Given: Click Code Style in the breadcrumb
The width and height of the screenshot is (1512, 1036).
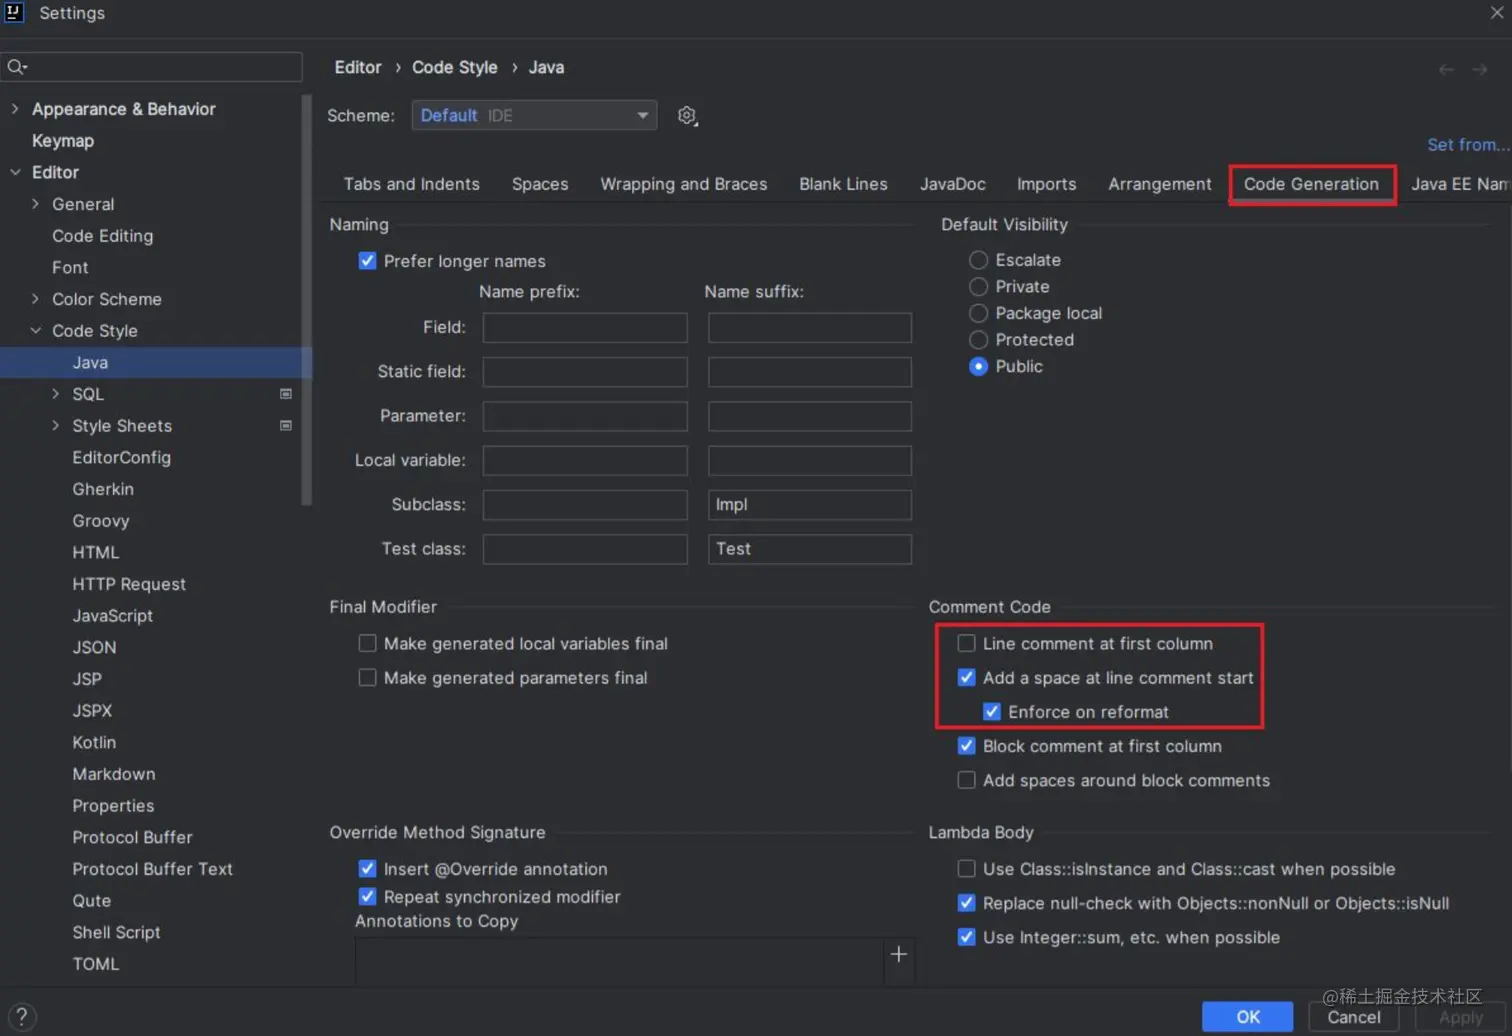Looking at the screenshot, I should pos(454,68).
